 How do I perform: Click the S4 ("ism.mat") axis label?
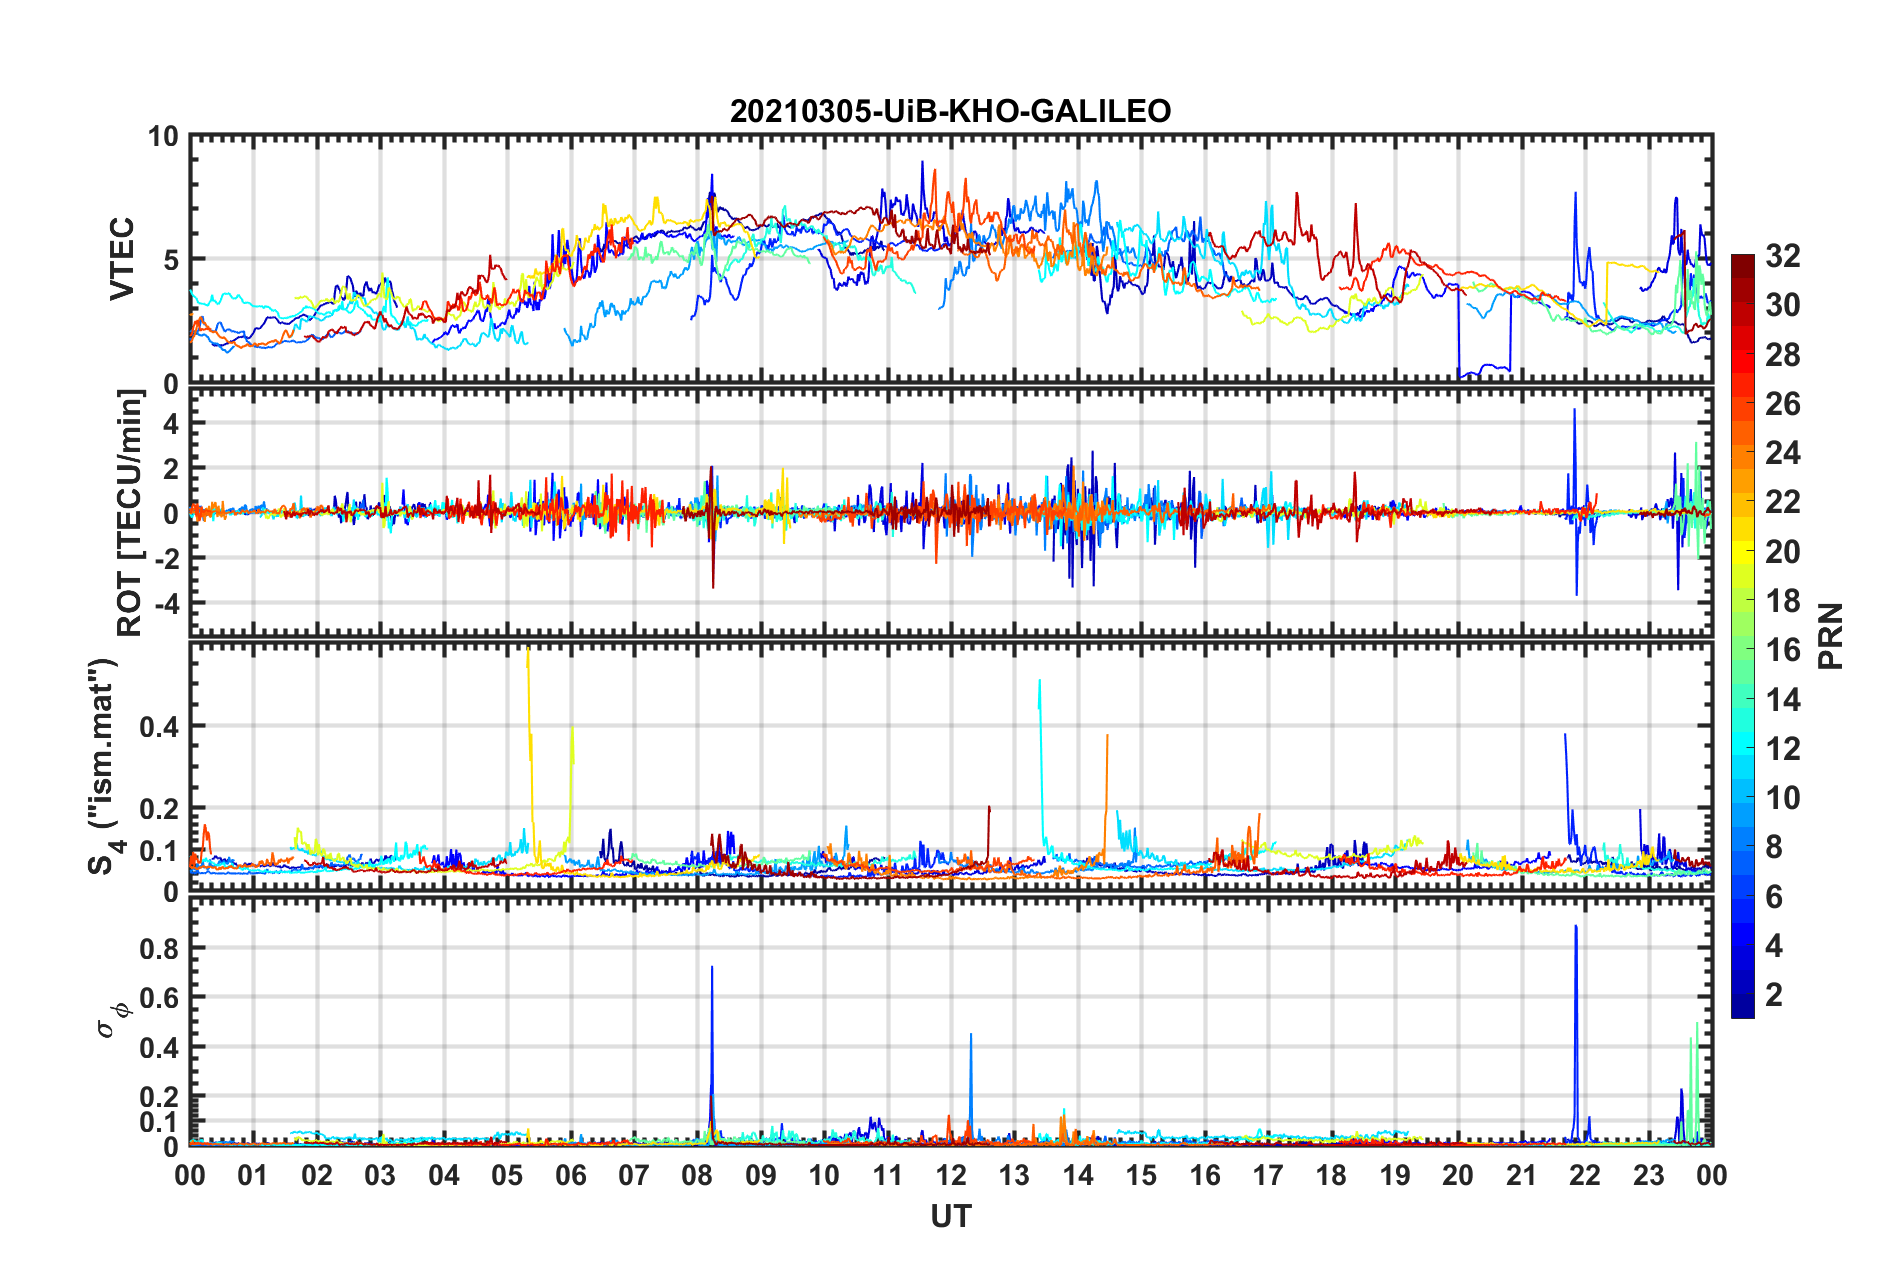click(105, 766)
